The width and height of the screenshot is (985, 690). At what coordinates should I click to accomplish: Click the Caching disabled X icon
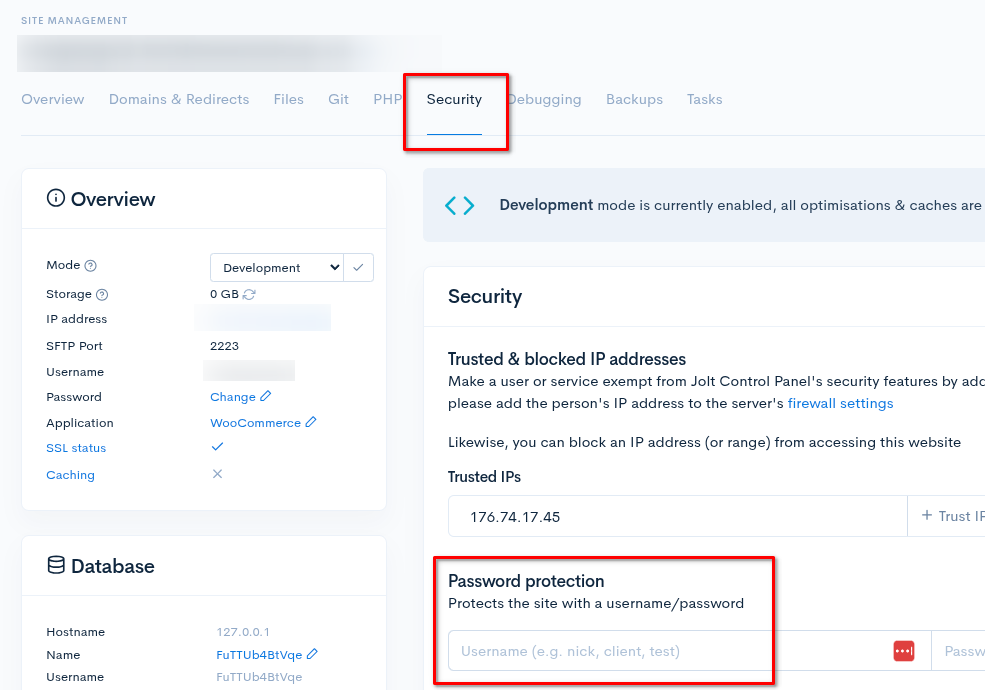click(x=217, y=474)
